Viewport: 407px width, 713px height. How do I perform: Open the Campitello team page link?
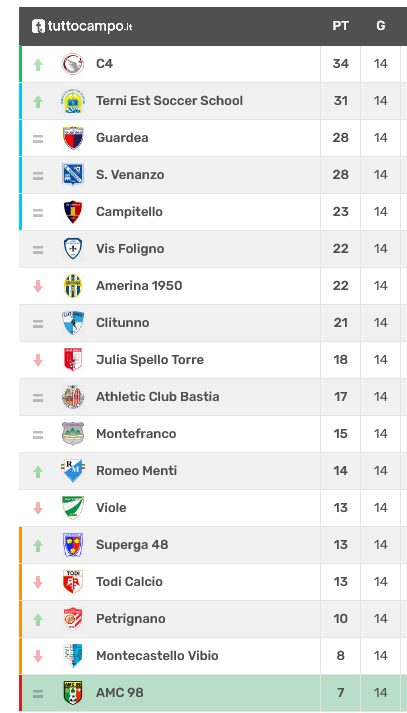129,211
